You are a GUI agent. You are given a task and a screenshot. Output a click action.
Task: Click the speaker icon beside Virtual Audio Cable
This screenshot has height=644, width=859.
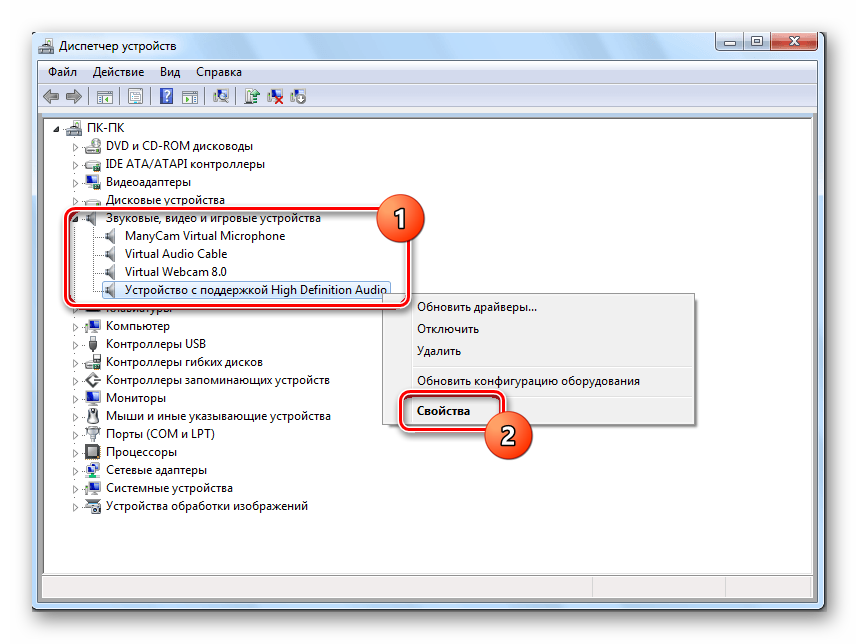click(x=110, y=254)
